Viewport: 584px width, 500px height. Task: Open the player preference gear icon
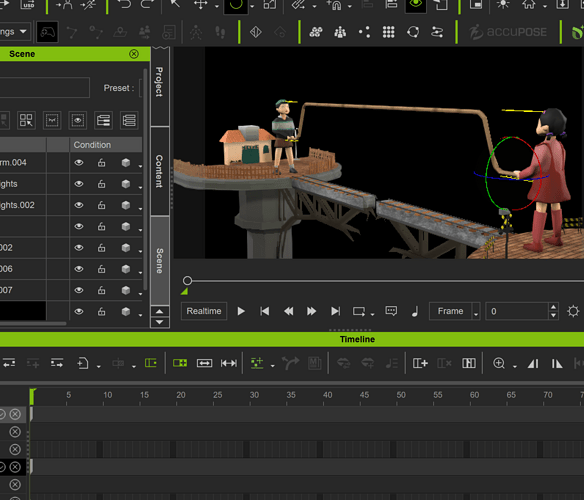[x=573, y=311]
